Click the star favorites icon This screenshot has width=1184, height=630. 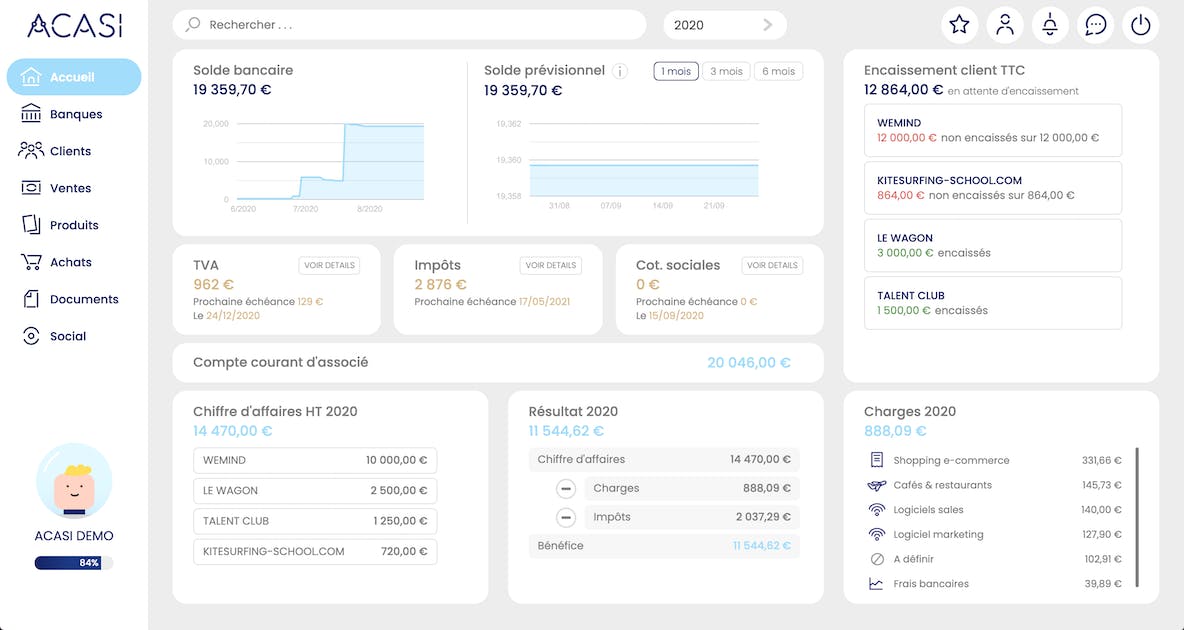pos(959,26)
